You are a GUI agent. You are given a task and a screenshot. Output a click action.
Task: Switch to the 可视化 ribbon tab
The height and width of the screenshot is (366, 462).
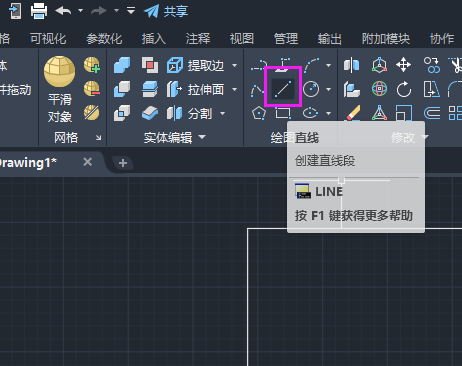(x=48, y=39)
